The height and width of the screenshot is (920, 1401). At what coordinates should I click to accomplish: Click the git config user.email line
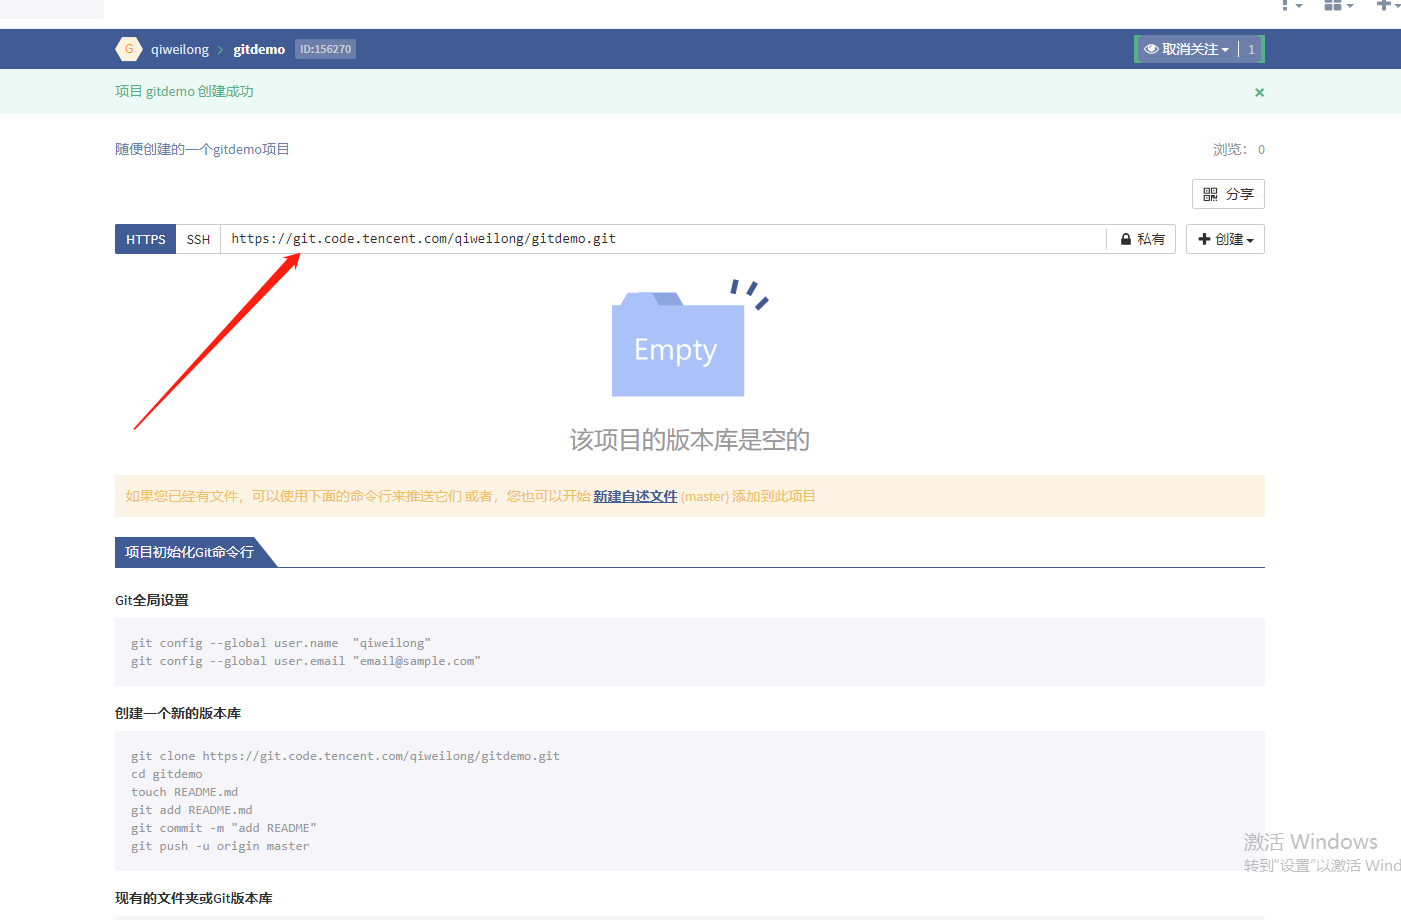coord(306,661)
